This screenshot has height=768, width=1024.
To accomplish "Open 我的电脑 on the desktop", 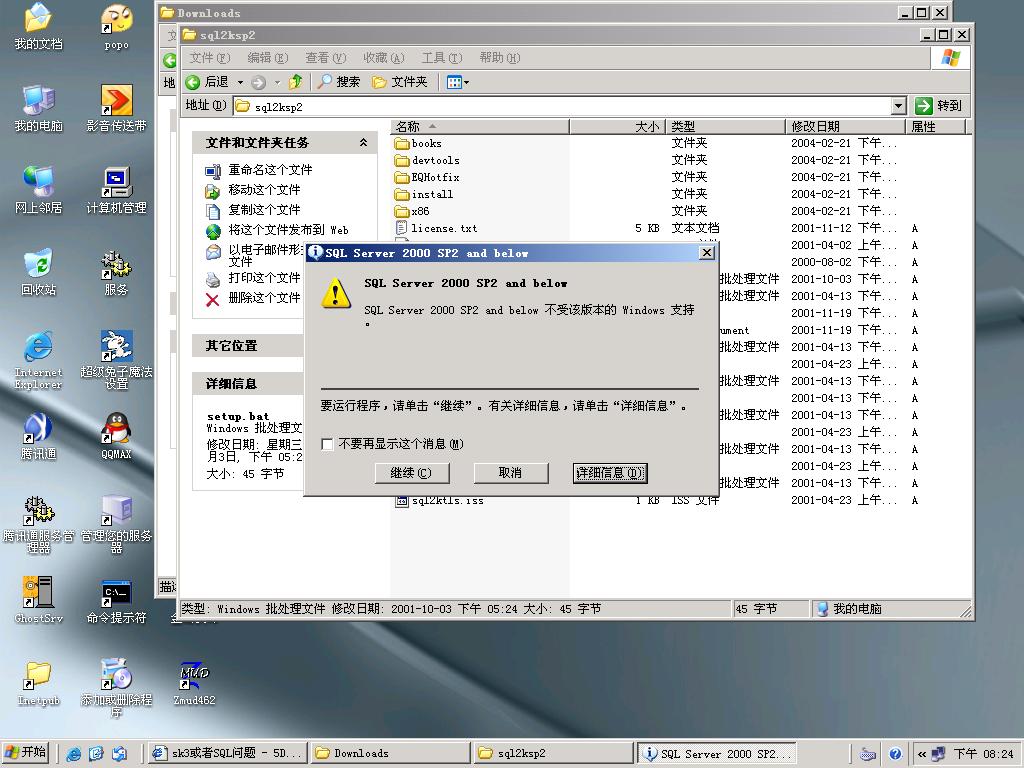I will coord(38,108).
